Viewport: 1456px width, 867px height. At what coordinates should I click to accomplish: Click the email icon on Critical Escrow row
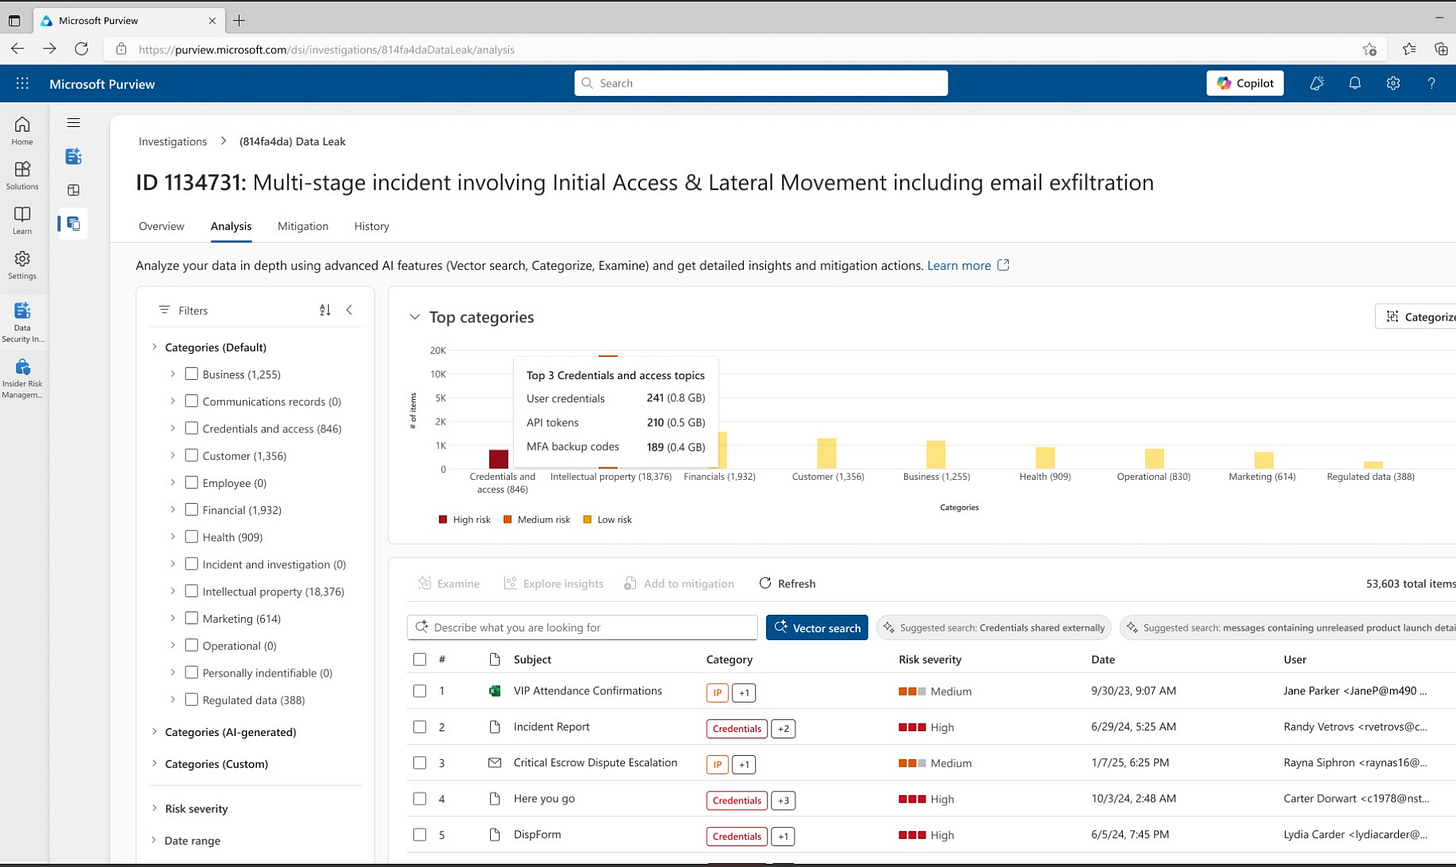coord(494,763)
